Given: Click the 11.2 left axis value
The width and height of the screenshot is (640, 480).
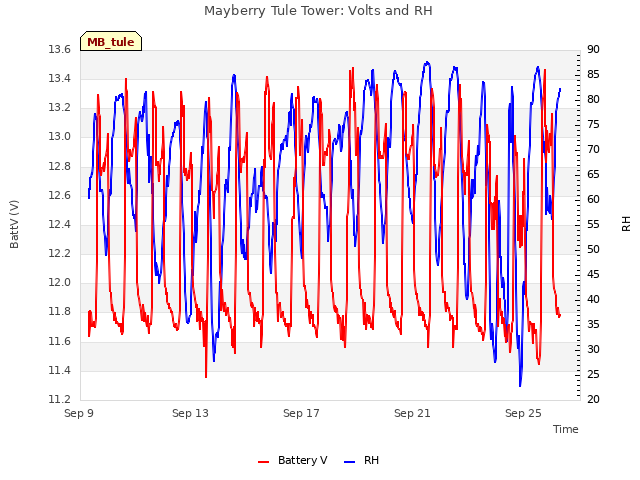Looking at the screenshot, I should click(x=60, y=399).
